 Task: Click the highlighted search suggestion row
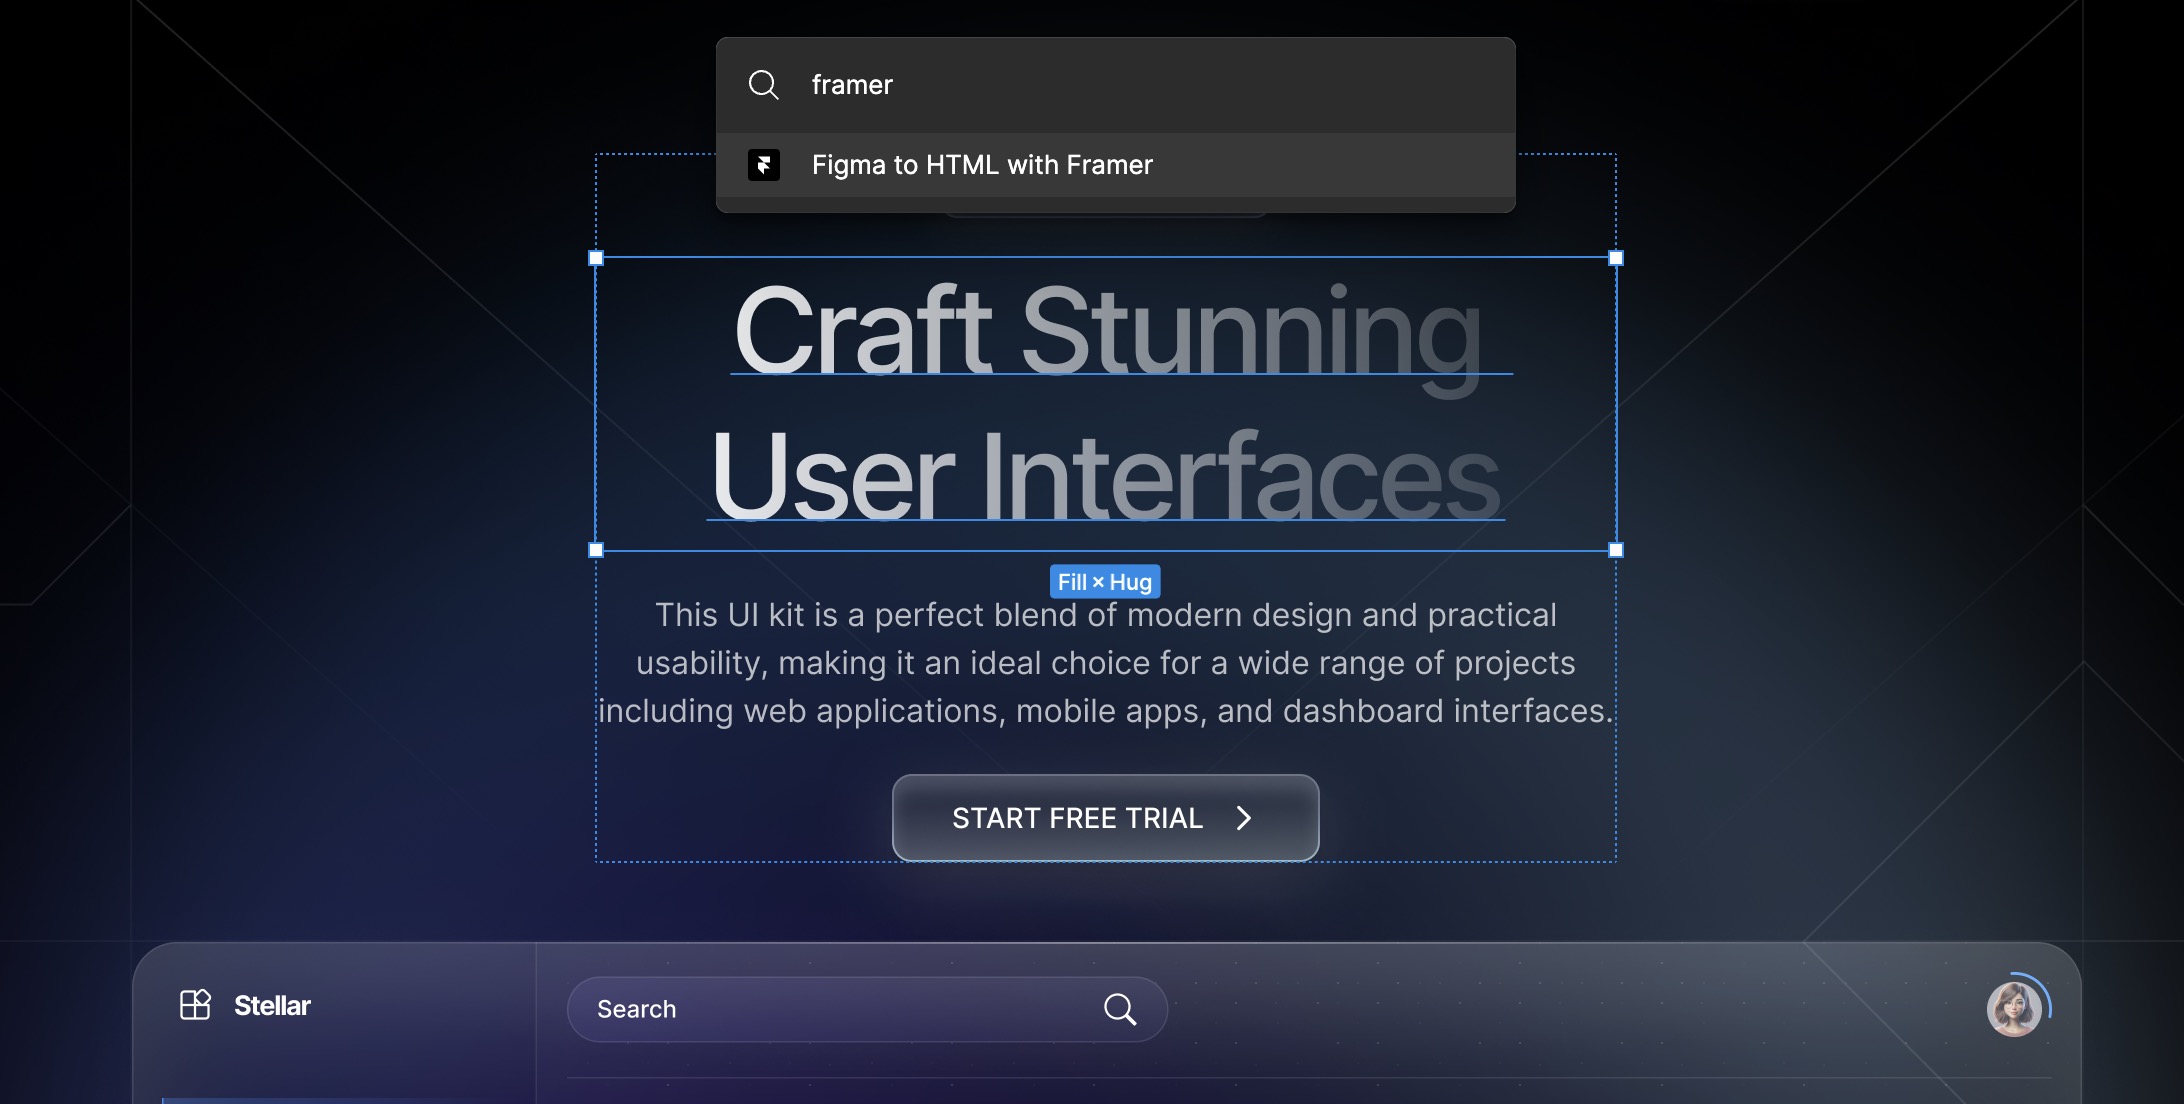coord(1115,165)
